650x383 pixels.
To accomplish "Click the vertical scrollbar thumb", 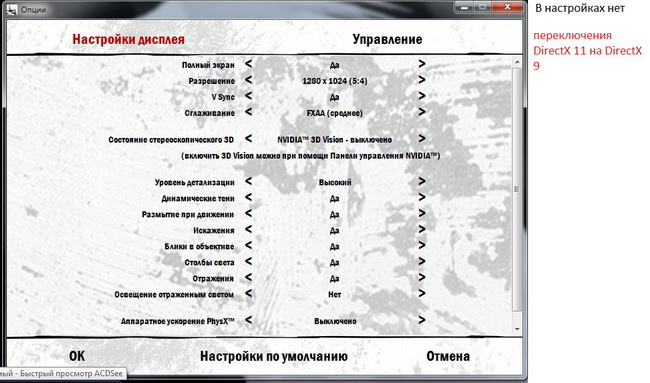I will click(x=517, y=189).
